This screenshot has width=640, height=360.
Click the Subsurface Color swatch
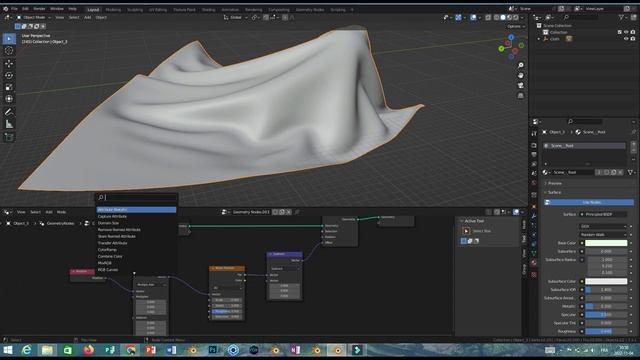click(x=606, y=281)
